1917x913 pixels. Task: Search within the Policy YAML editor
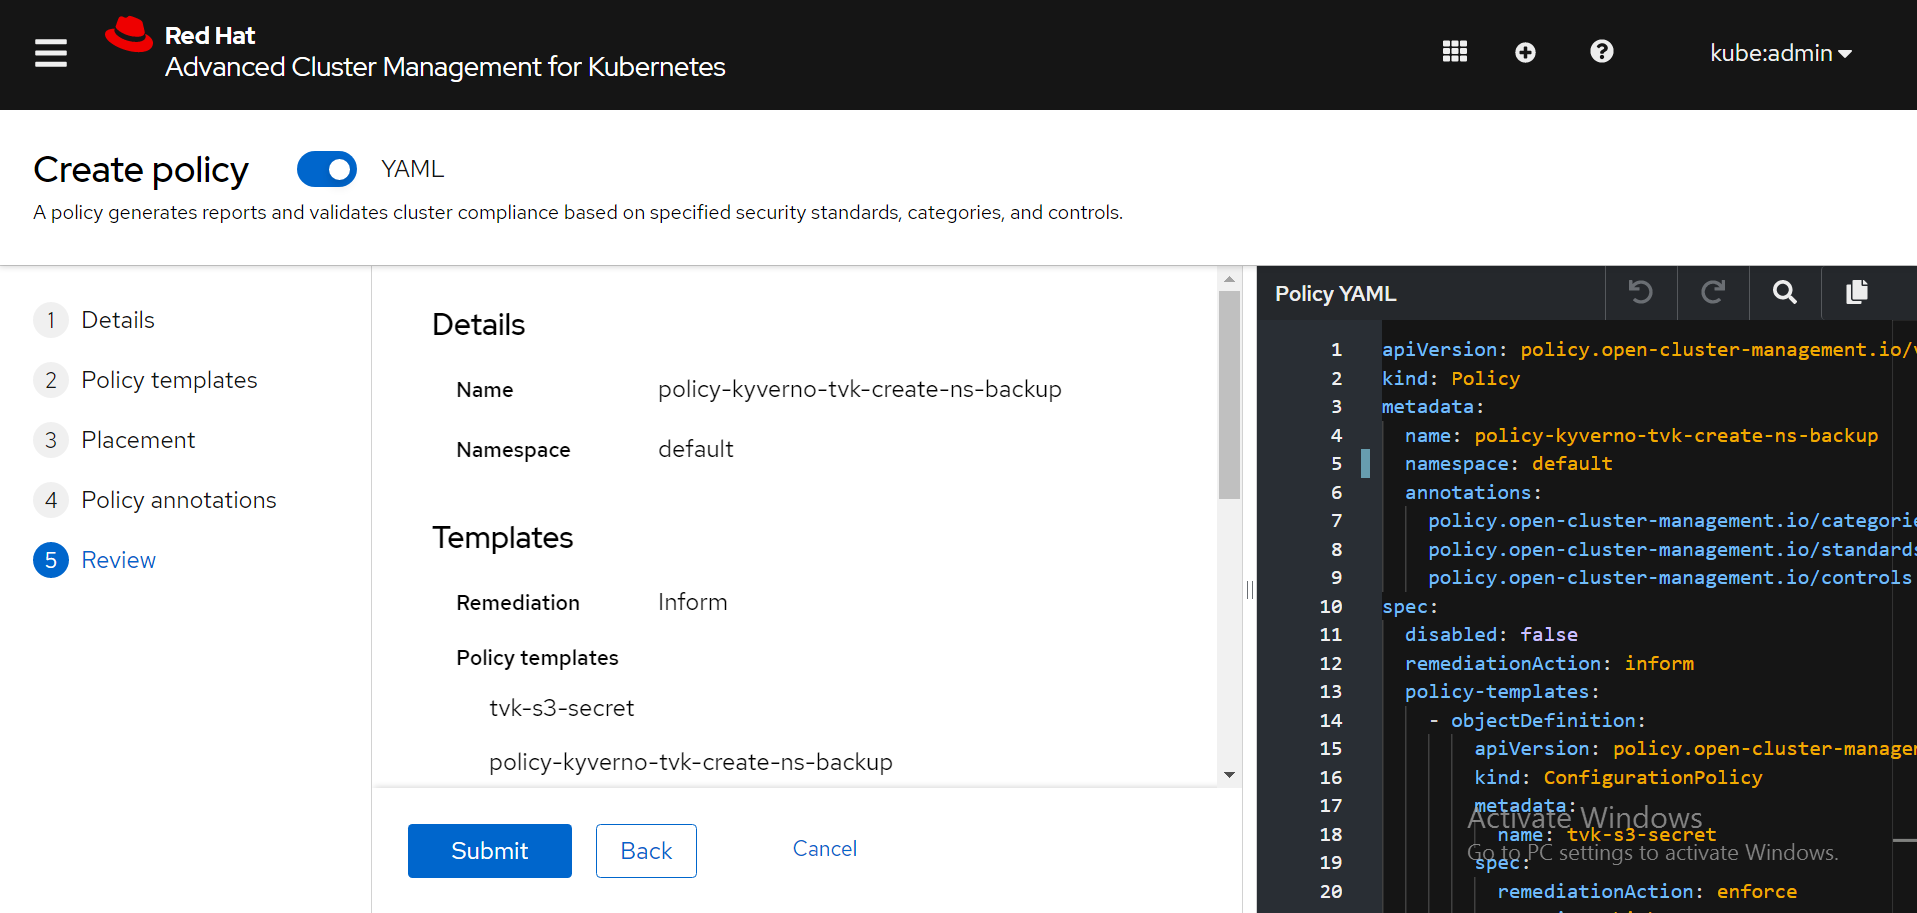(x=1784, y=292)
